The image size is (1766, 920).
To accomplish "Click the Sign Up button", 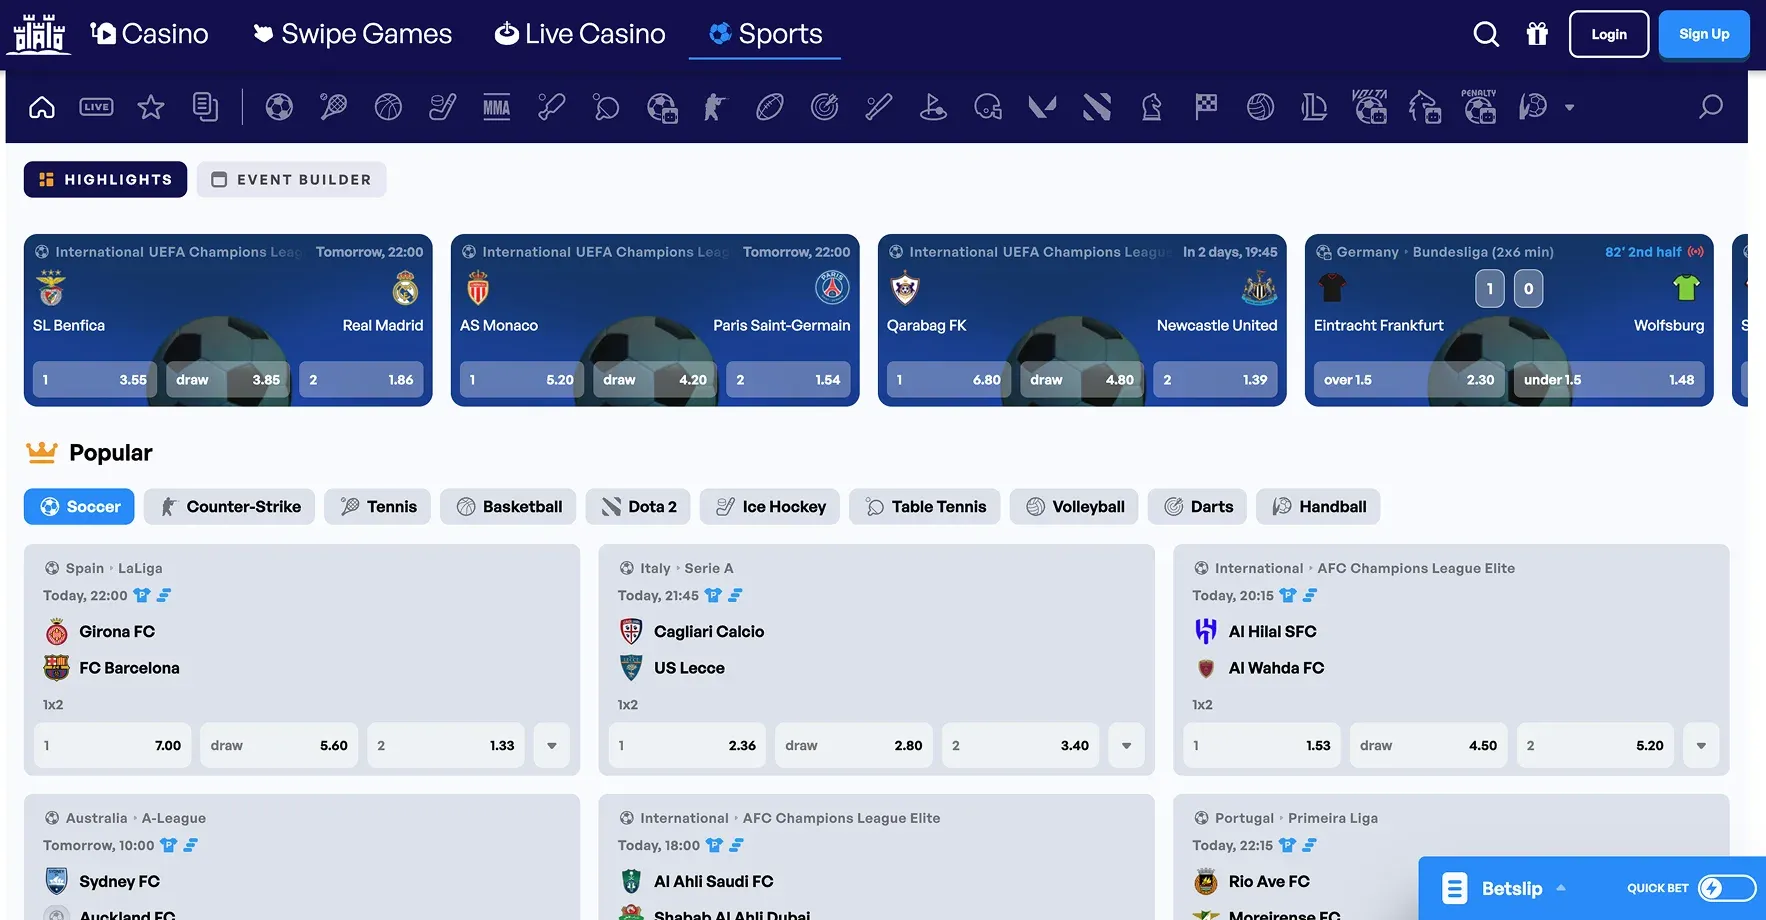I will 1704,34.
